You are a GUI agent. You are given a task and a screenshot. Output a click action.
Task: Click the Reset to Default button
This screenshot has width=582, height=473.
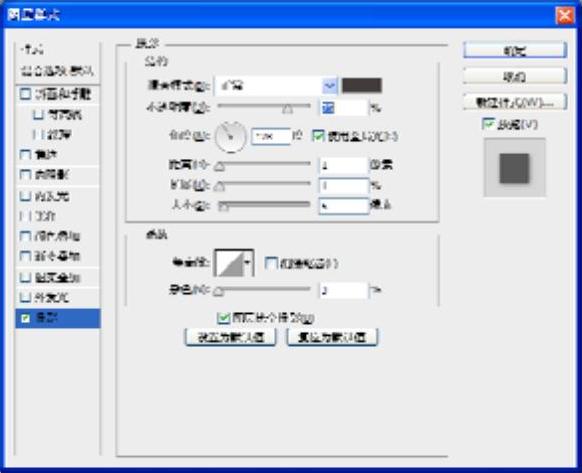click(x=333, y=337)
